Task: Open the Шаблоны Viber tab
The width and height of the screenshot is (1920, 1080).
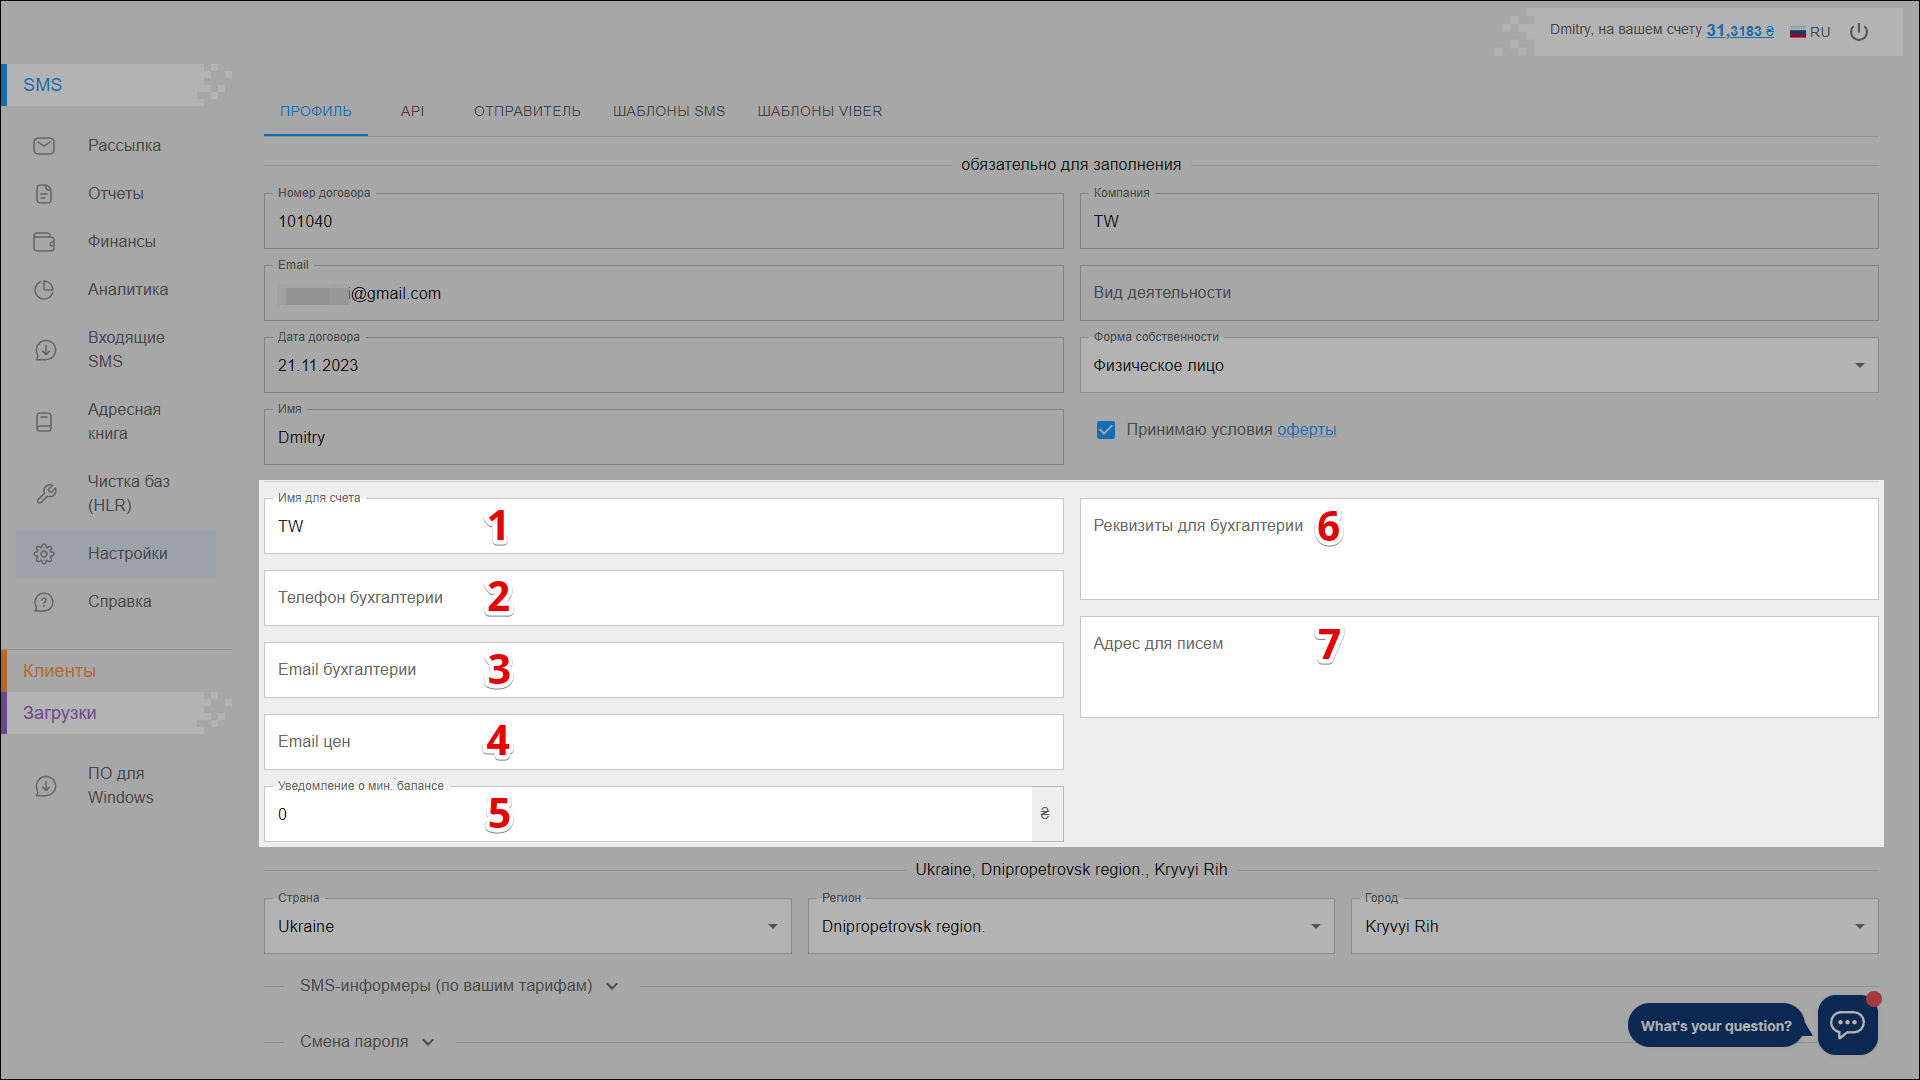Action: click(x=819, y=111)
